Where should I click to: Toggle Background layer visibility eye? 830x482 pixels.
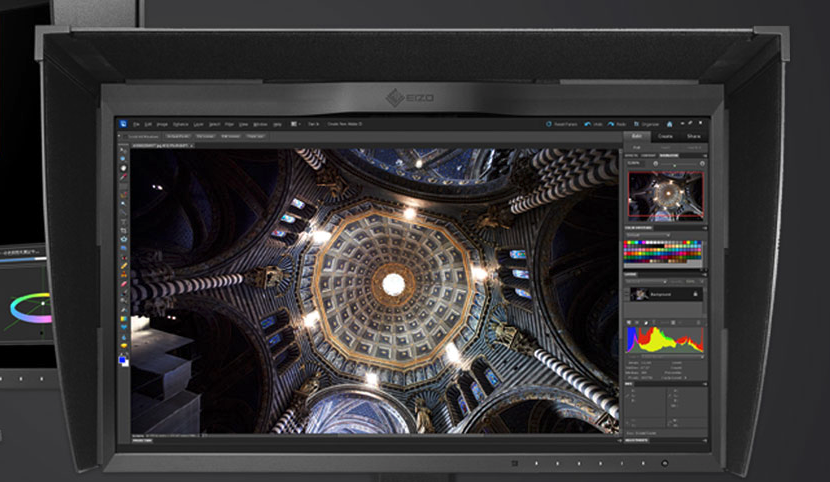626,294
